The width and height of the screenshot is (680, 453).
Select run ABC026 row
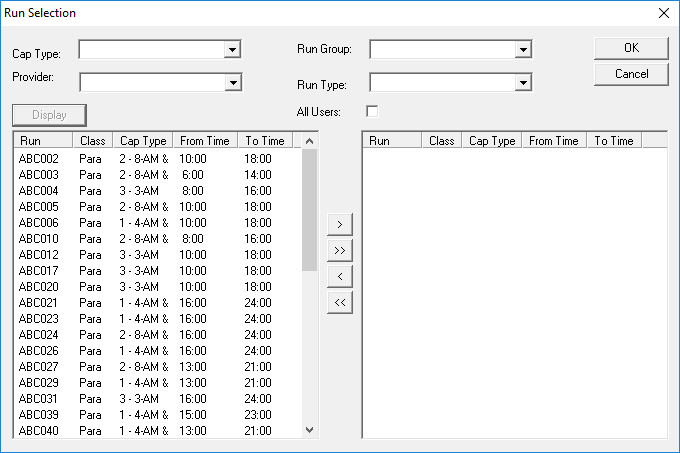click(158, 351)
